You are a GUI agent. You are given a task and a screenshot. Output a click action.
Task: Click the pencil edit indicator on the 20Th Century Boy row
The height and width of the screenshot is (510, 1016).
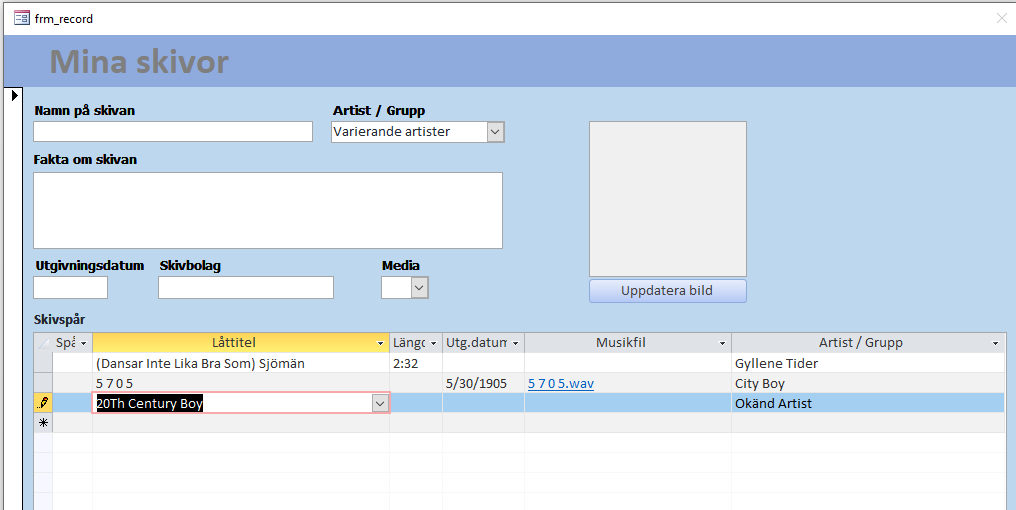pos(43,403)
